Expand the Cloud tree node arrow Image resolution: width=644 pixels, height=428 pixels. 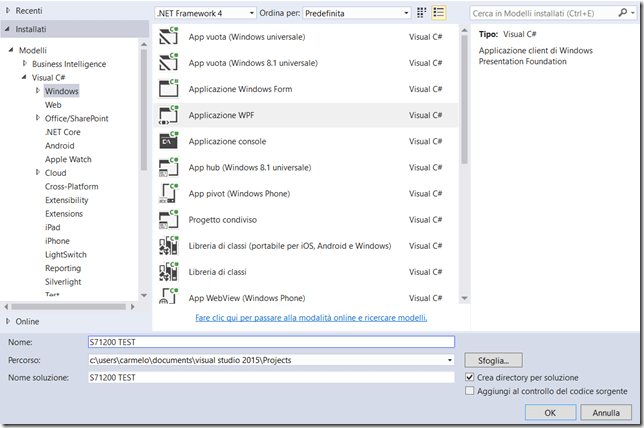(x=38, y=173)
